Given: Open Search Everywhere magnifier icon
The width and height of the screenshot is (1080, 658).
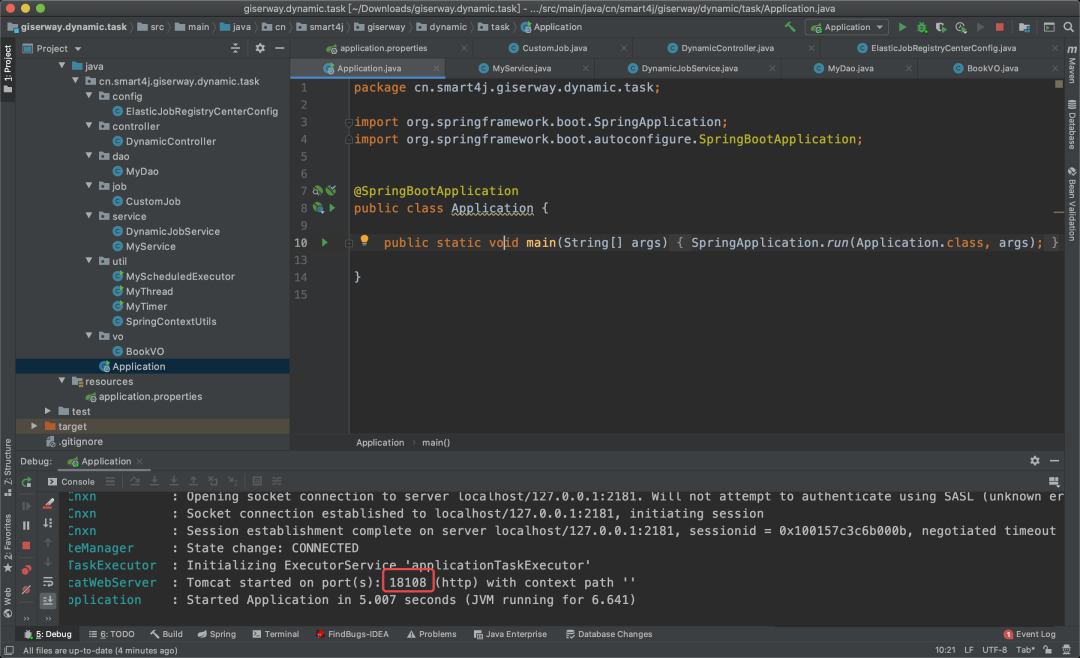Looking at the screenshot, I should (x=1068, y=27).
